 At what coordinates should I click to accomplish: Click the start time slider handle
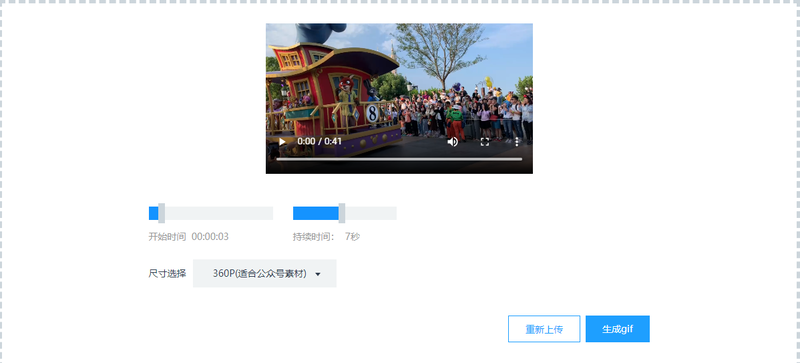161,213
